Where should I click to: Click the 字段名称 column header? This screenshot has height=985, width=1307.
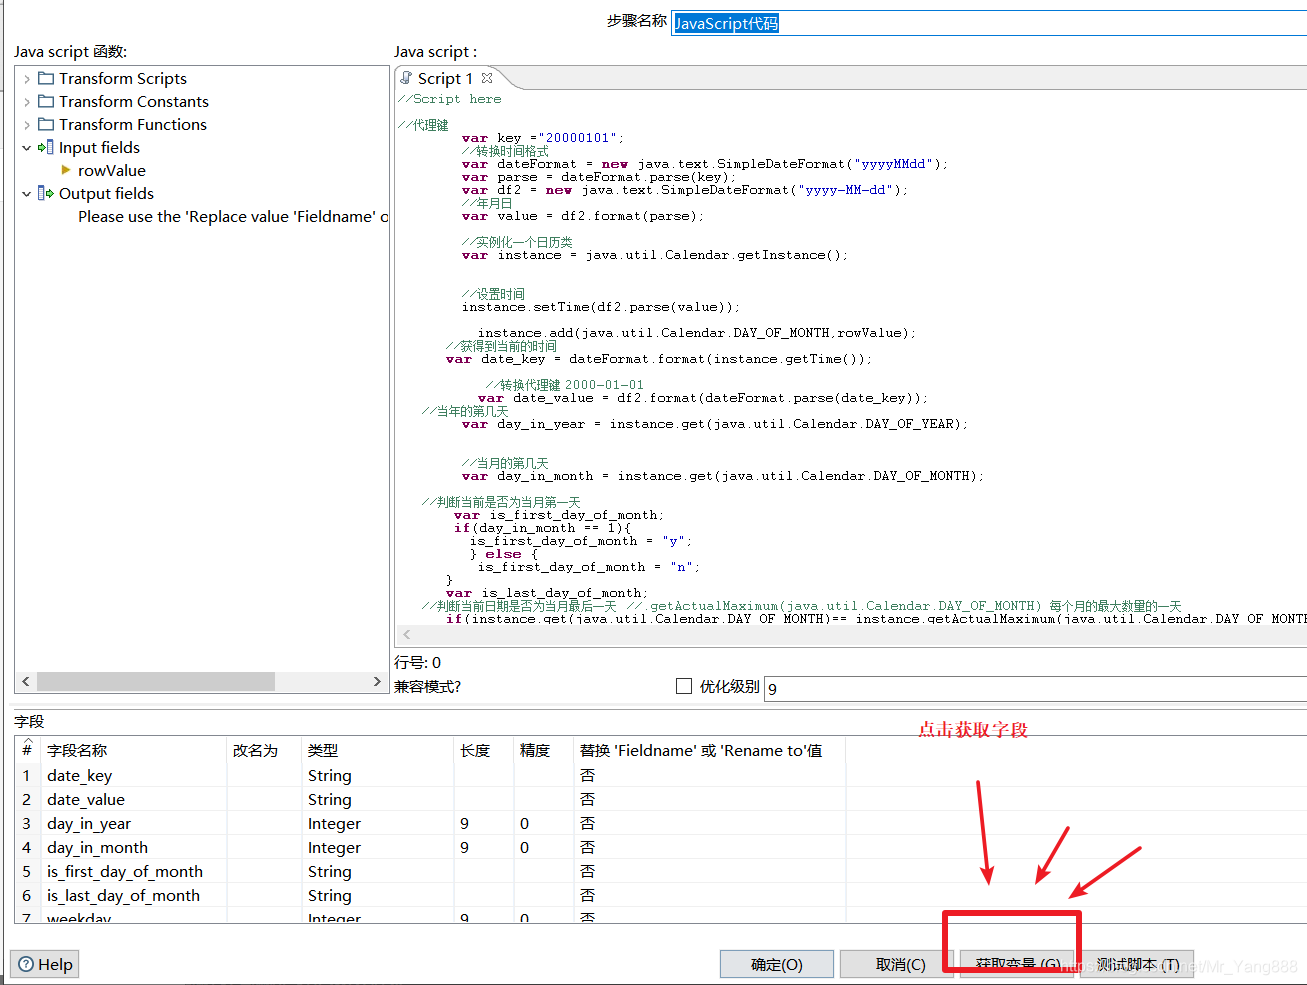click(x=133, y=750)
